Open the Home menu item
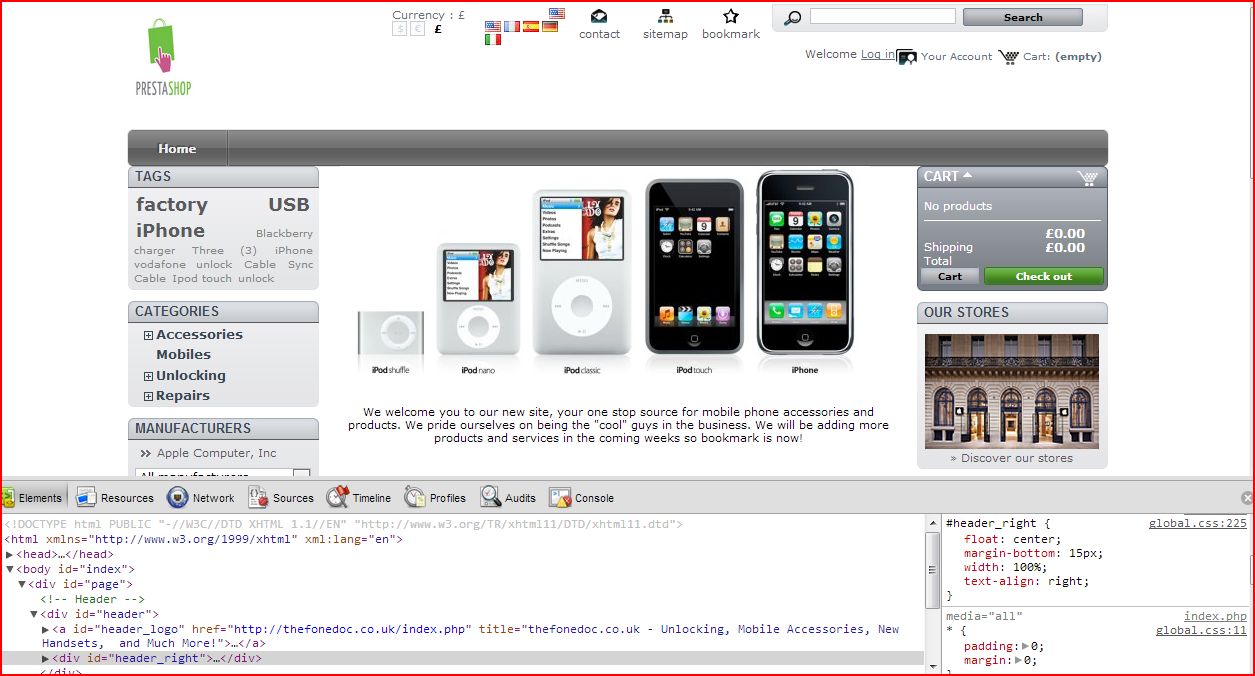This screenshot has height=676, width=1255. pyautogui.click(x=177, y=149)
